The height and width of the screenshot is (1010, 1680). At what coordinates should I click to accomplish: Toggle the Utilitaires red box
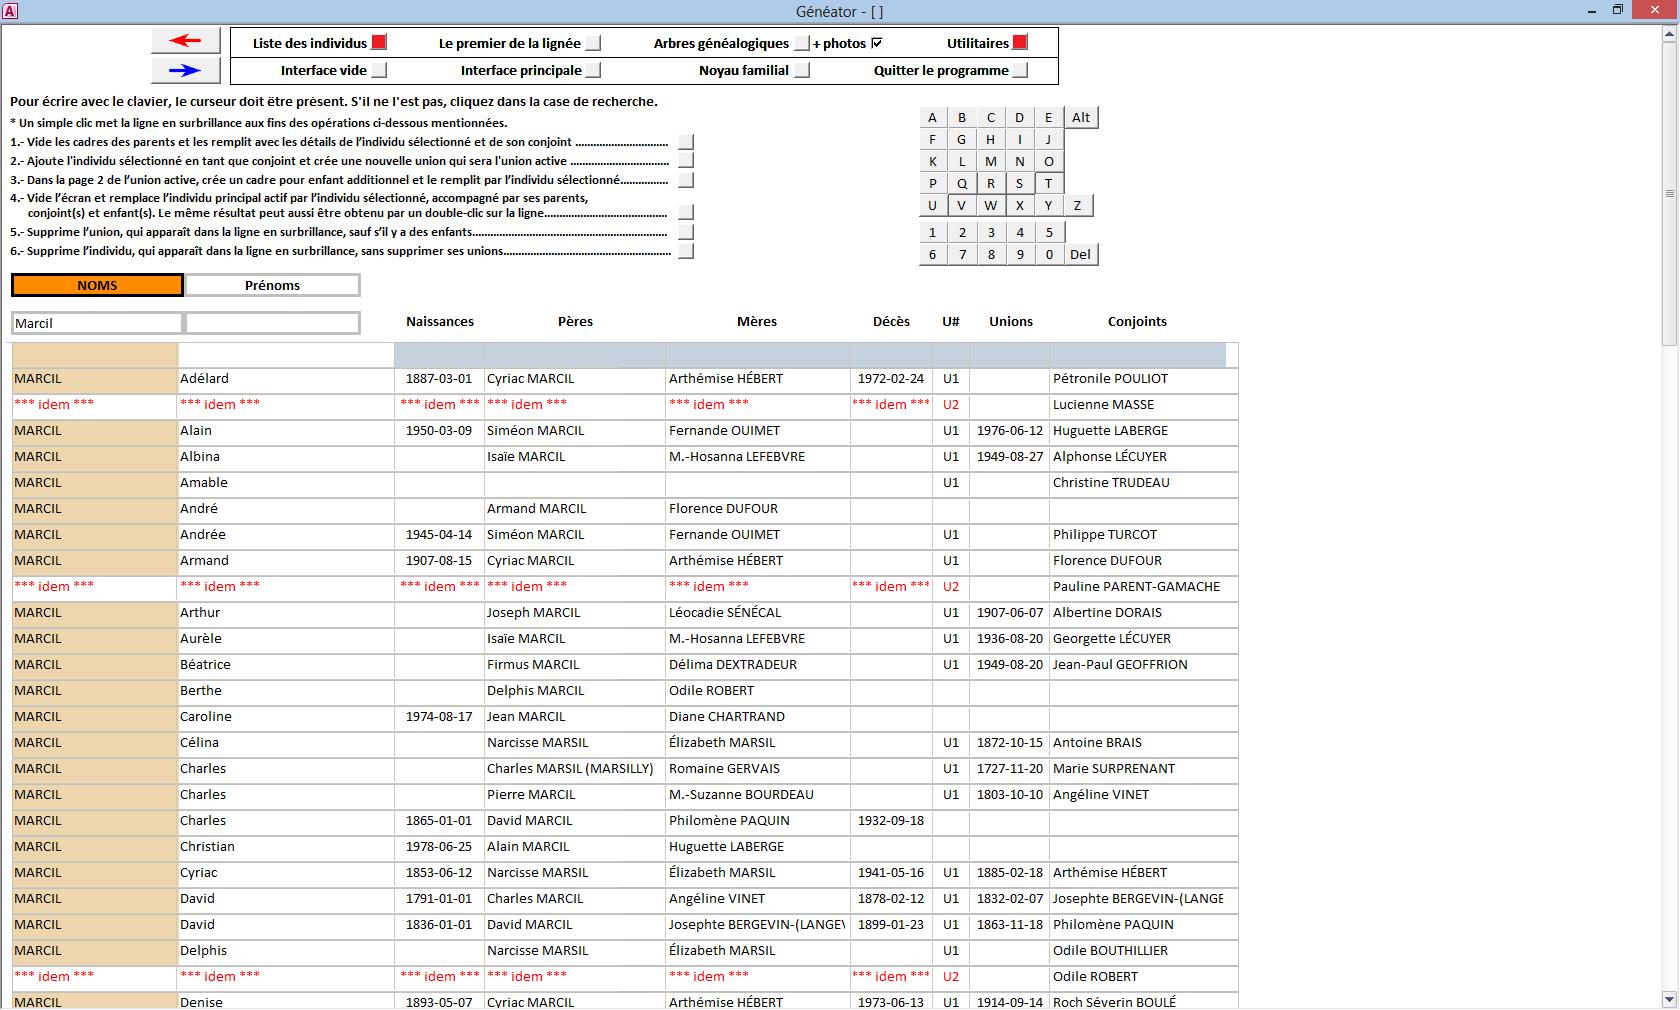pos(1020,43)
